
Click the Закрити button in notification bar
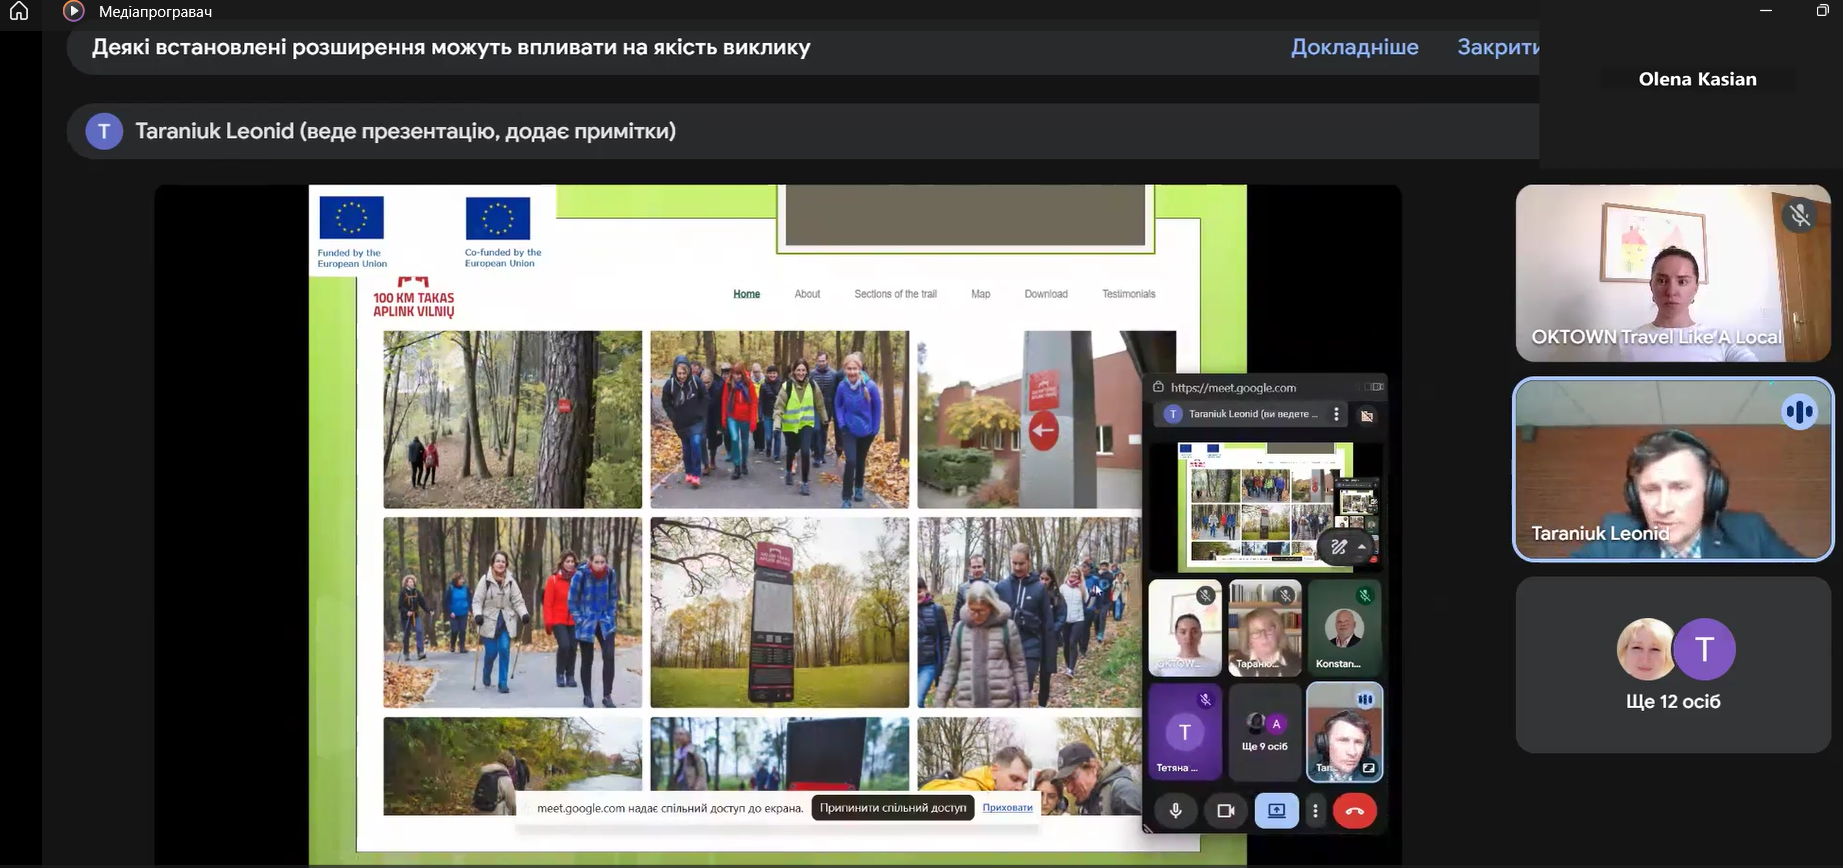(x=1497, y=47)
